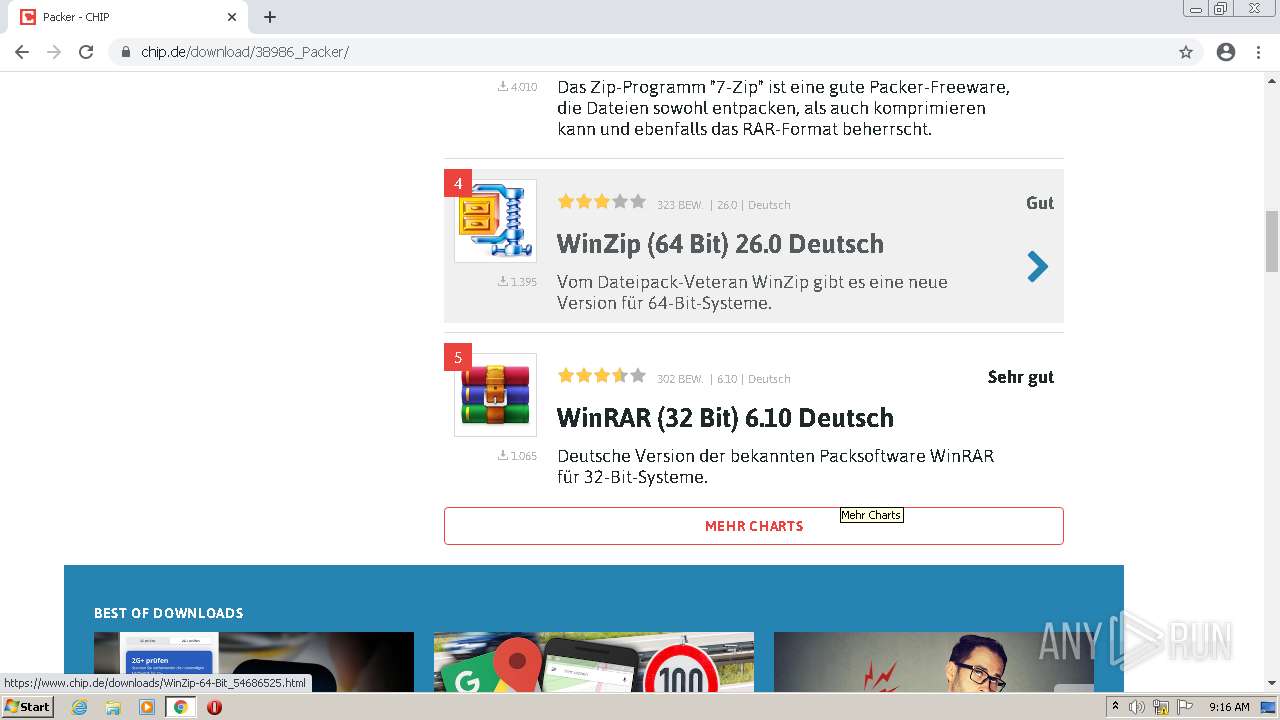Click WinRAR description 'Deutsche Version der bekannten'

click(x=775, y=466)
